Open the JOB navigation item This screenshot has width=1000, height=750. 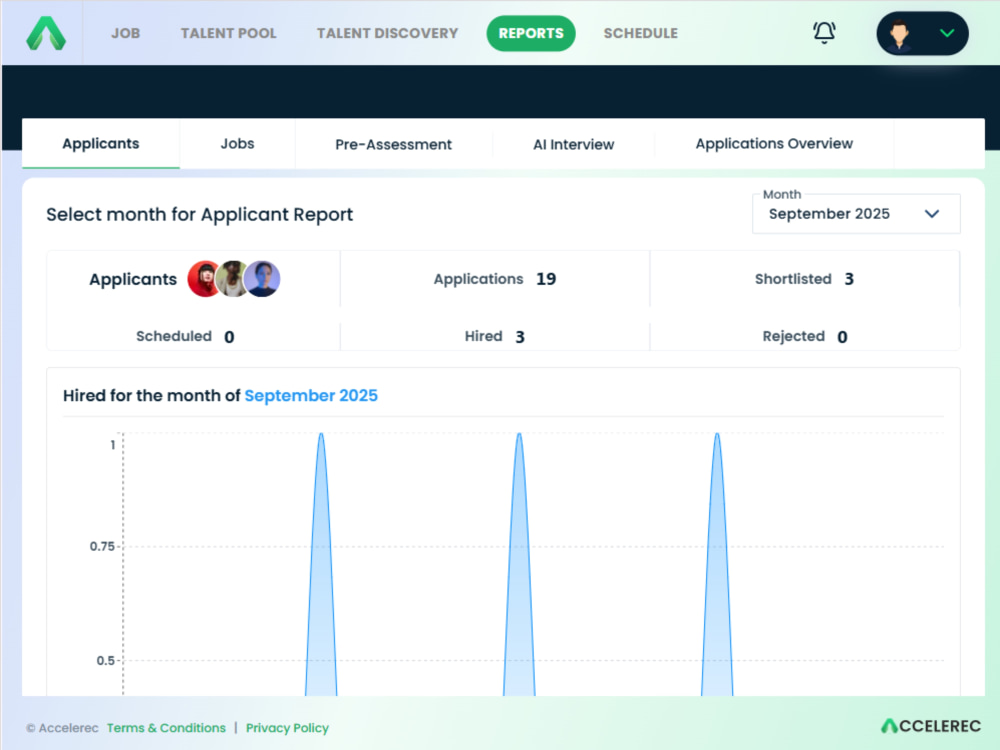[x=126, y=33]
